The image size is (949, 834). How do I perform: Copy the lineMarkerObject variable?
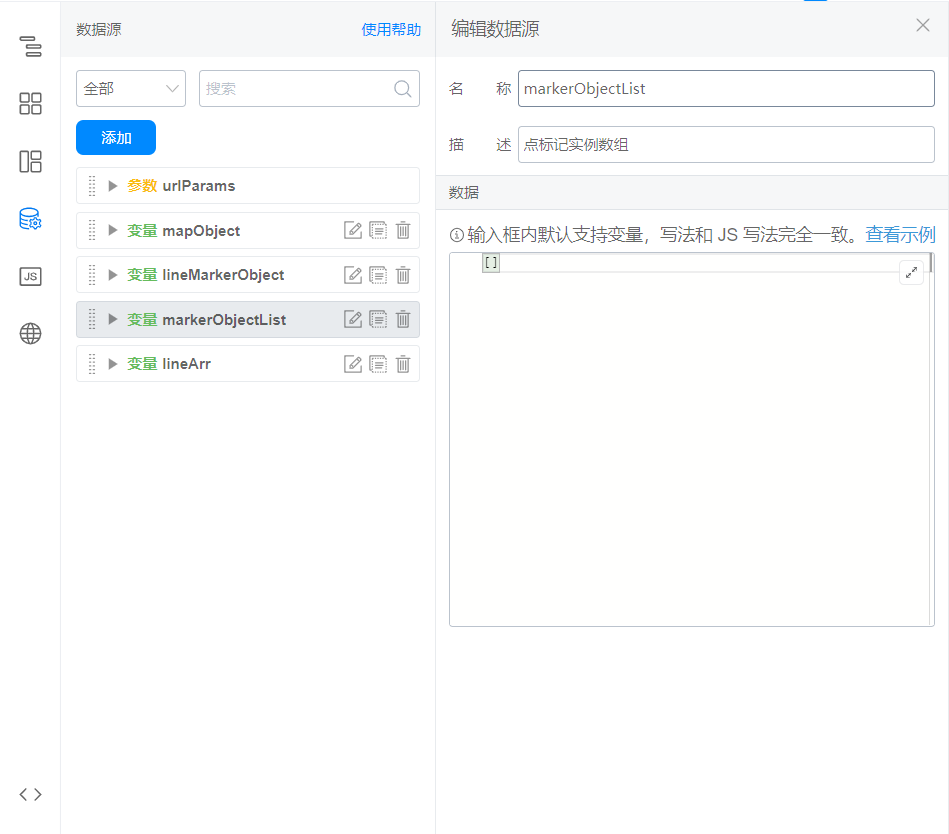click(378, 275)
